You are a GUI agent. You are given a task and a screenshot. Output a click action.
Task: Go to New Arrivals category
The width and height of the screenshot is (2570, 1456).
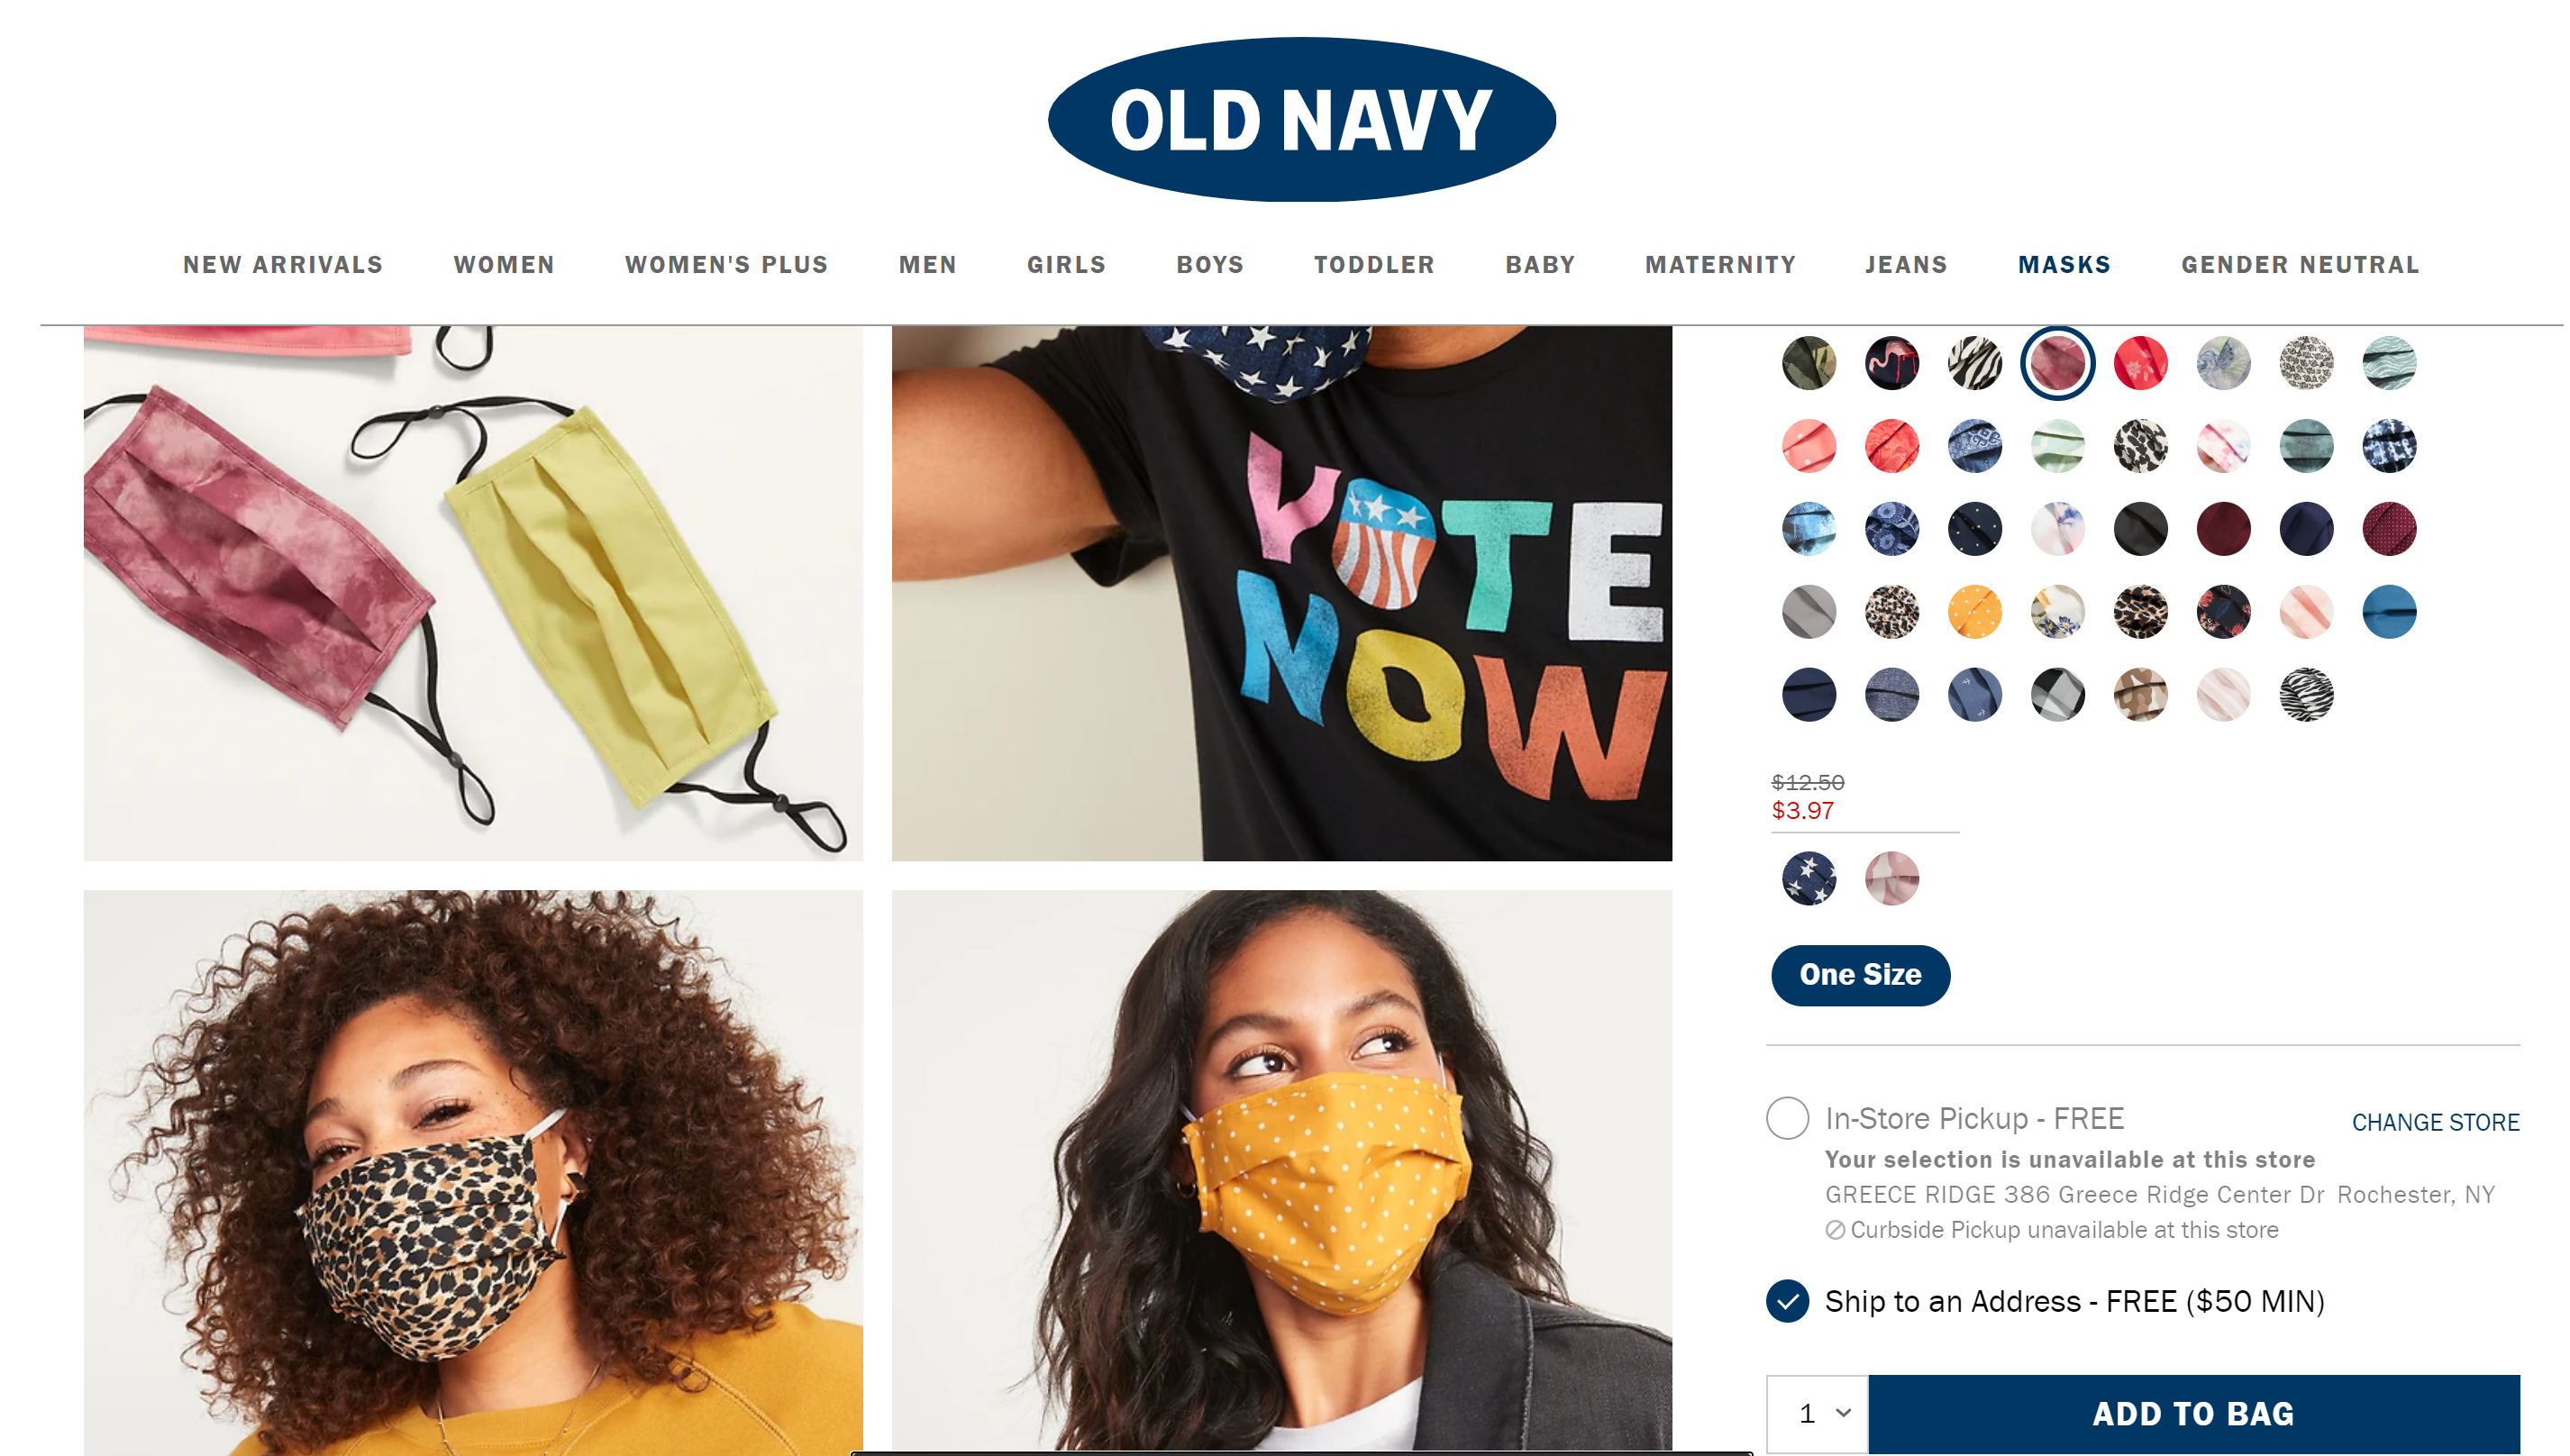click(x=283, y=264)
